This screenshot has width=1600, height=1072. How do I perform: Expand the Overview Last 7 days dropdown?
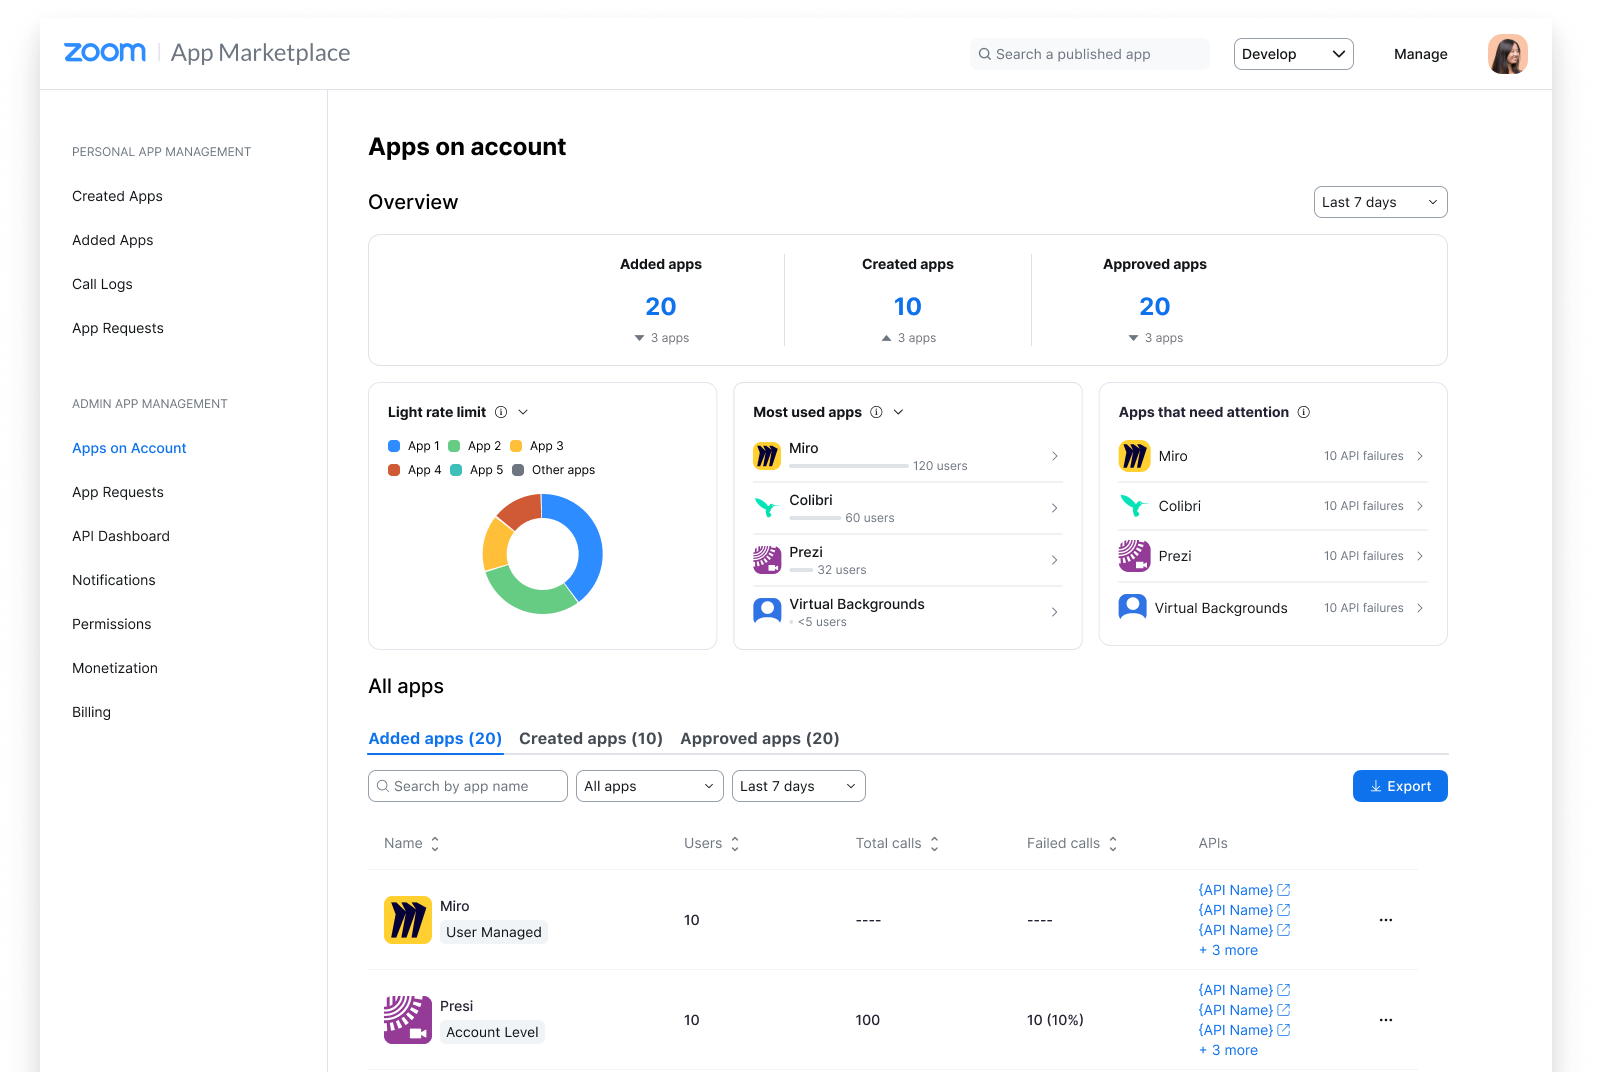[1380, 202]
